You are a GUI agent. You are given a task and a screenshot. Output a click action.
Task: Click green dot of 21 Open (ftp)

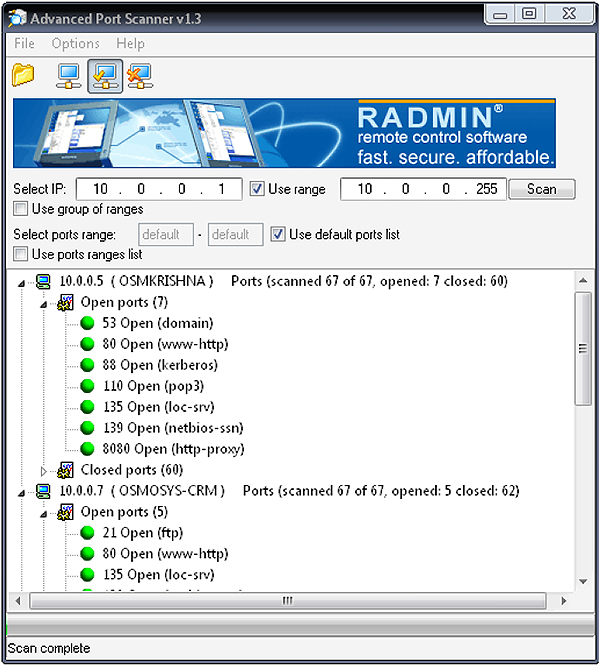click(x=87, y=533)
